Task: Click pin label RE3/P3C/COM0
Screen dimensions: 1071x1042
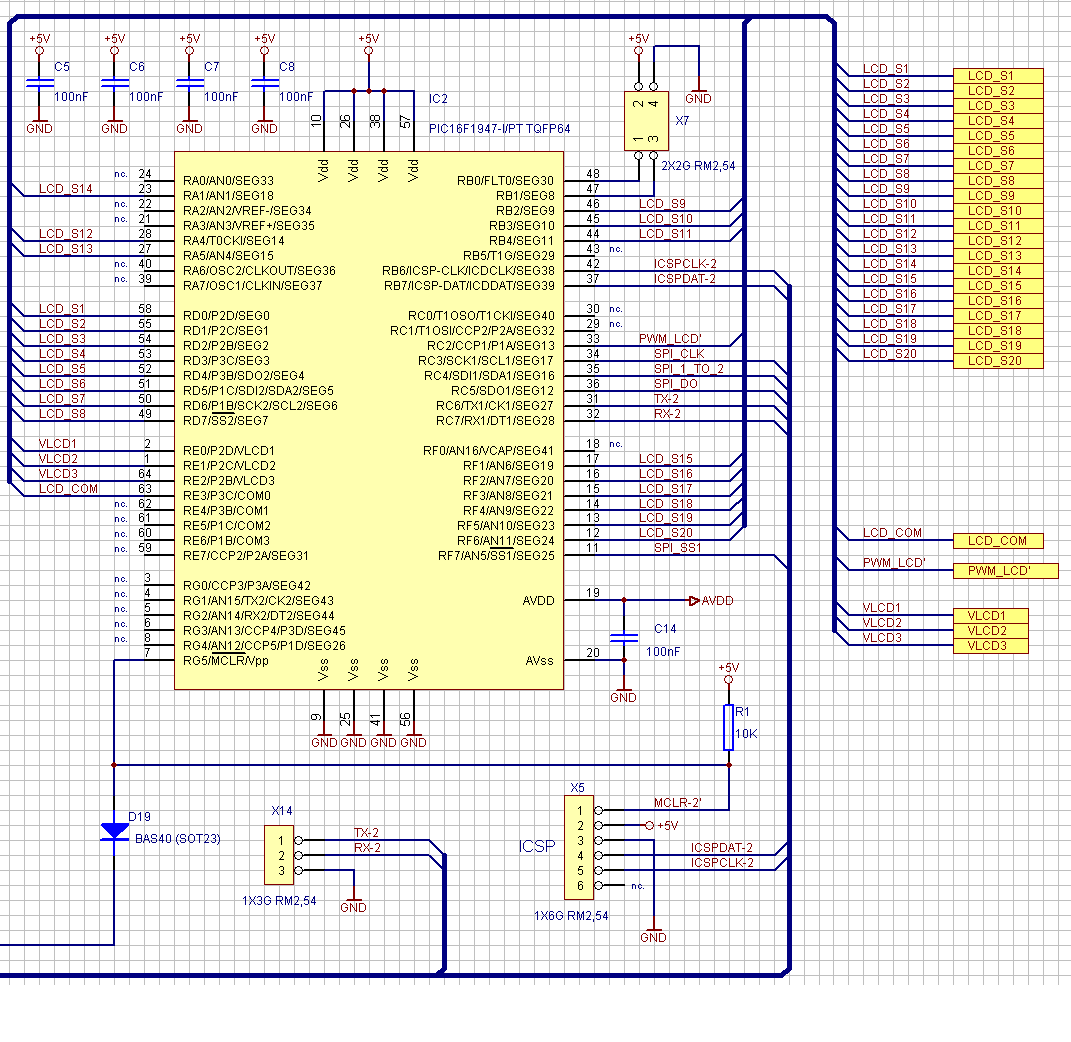Action: click(227, 496)
